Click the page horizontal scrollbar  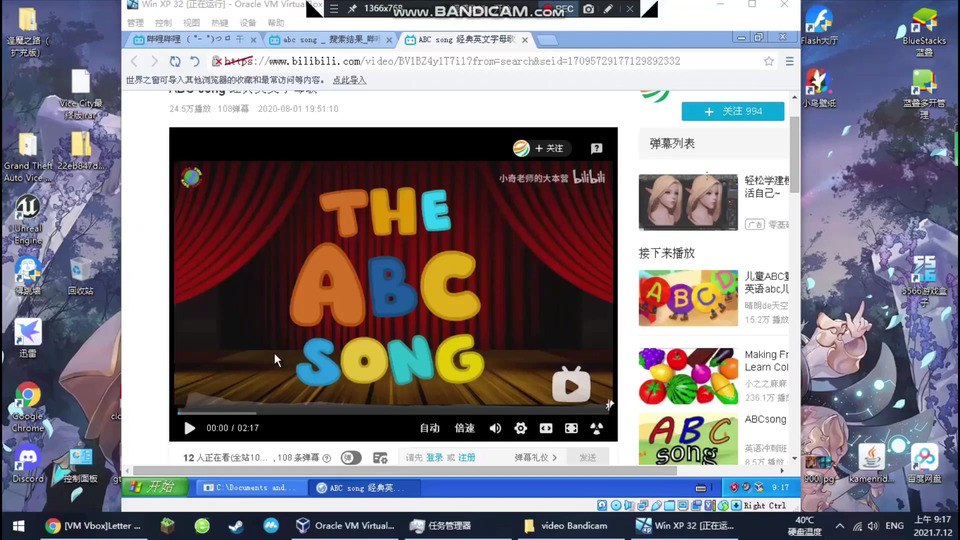[x=405, y=471]
